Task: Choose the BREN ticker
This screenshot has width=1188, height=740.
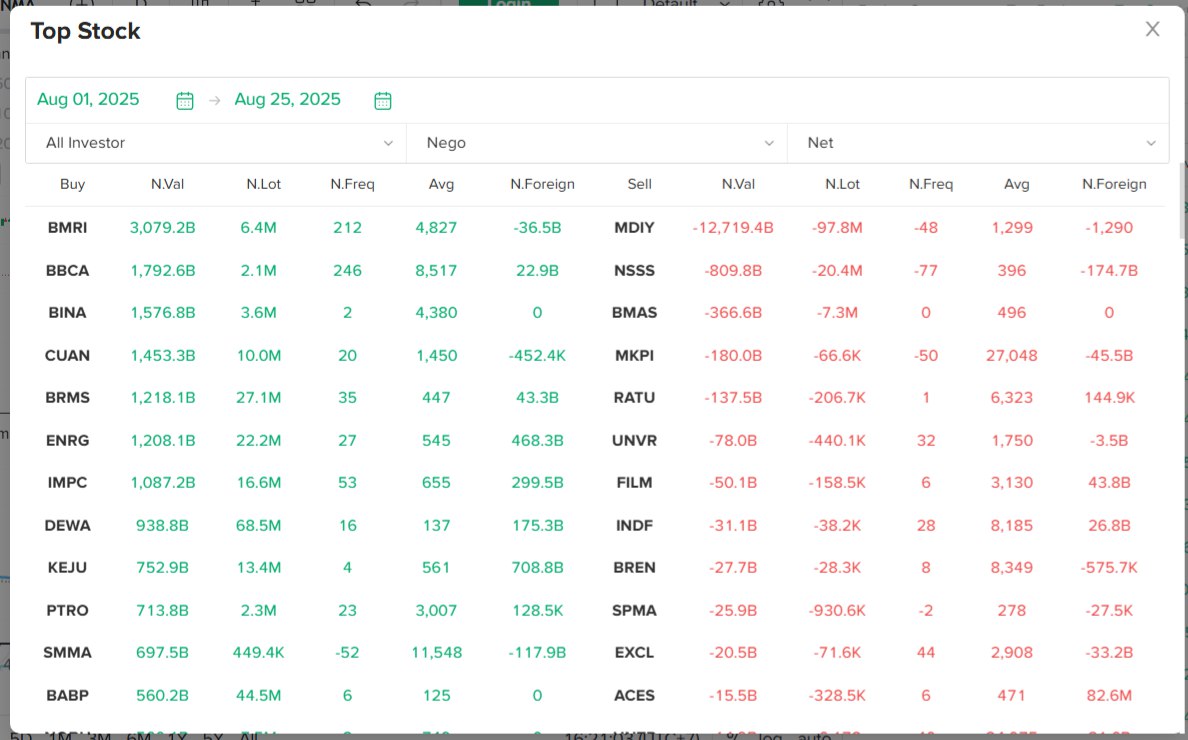Action: [634, 567]
